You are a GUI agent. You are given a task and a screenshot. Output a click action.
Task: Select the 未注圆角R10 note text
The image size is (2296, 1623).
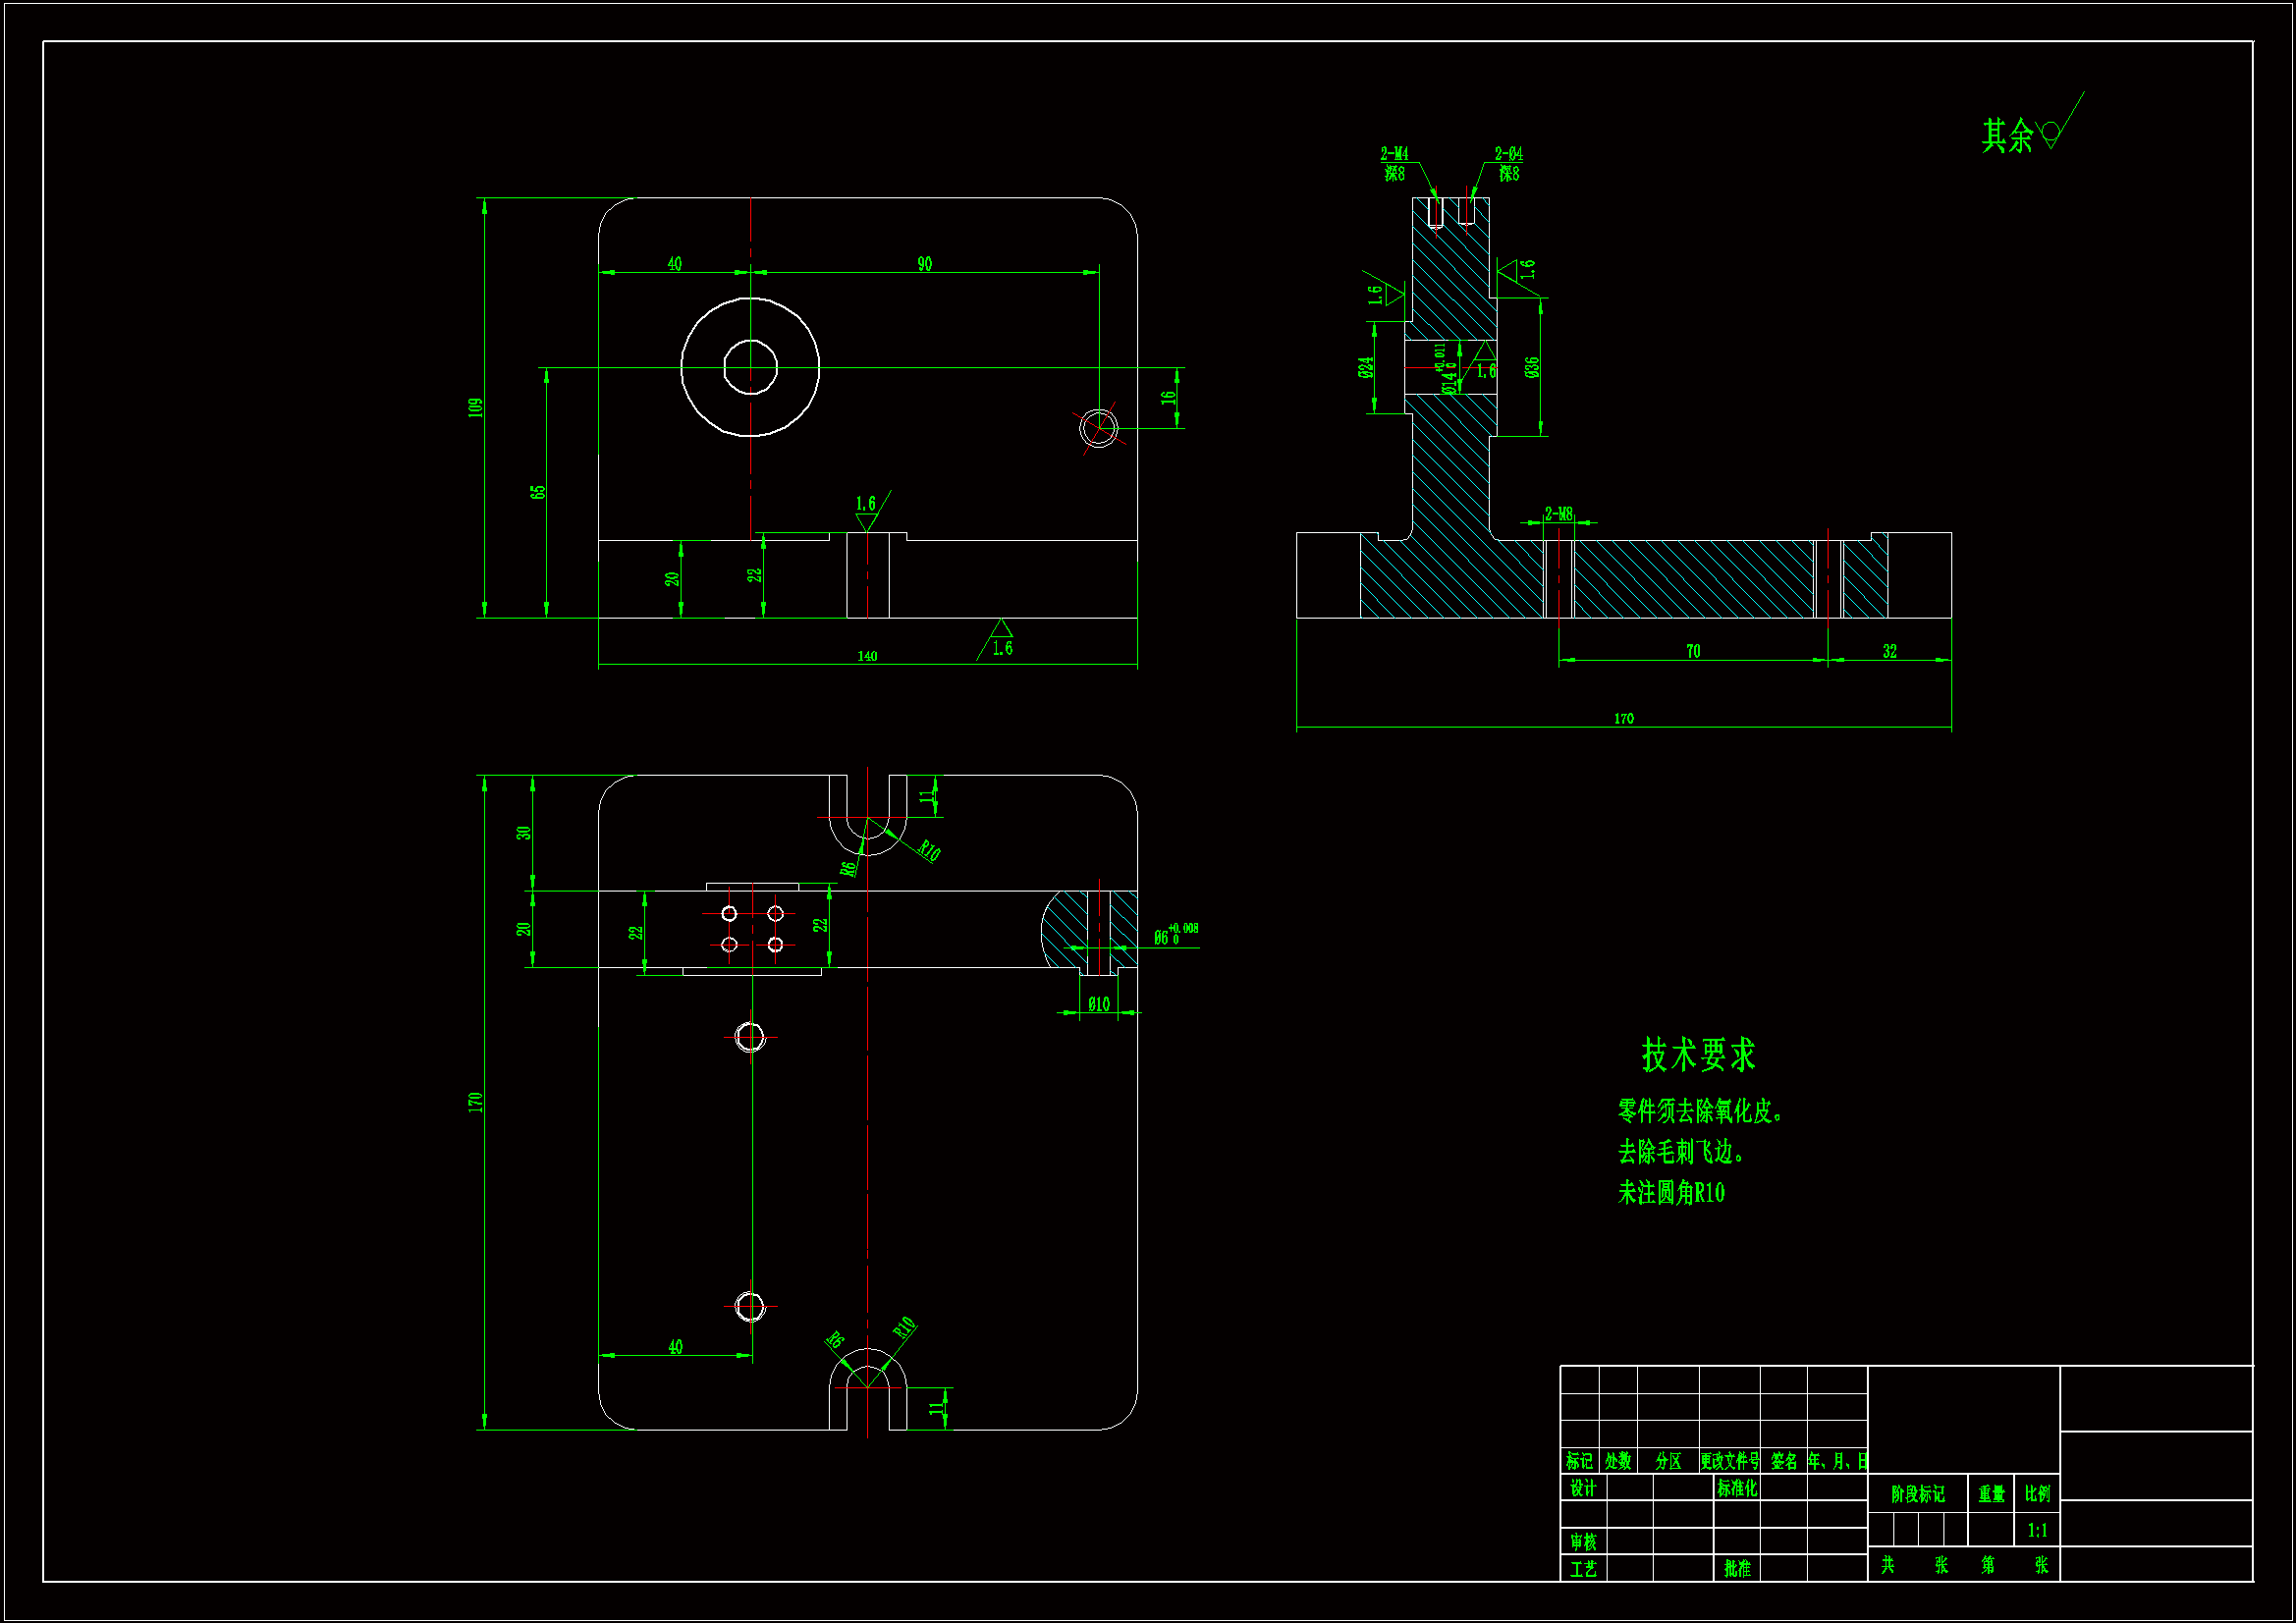pyautogui.click(x=1671, y=1193)
